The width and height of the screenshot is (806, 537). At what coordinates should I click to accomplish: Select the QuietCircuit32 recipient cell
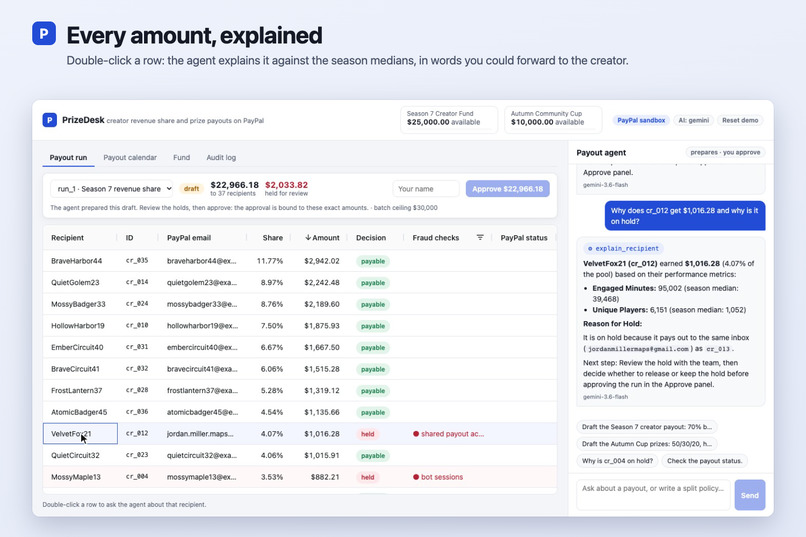coord(80,455)
